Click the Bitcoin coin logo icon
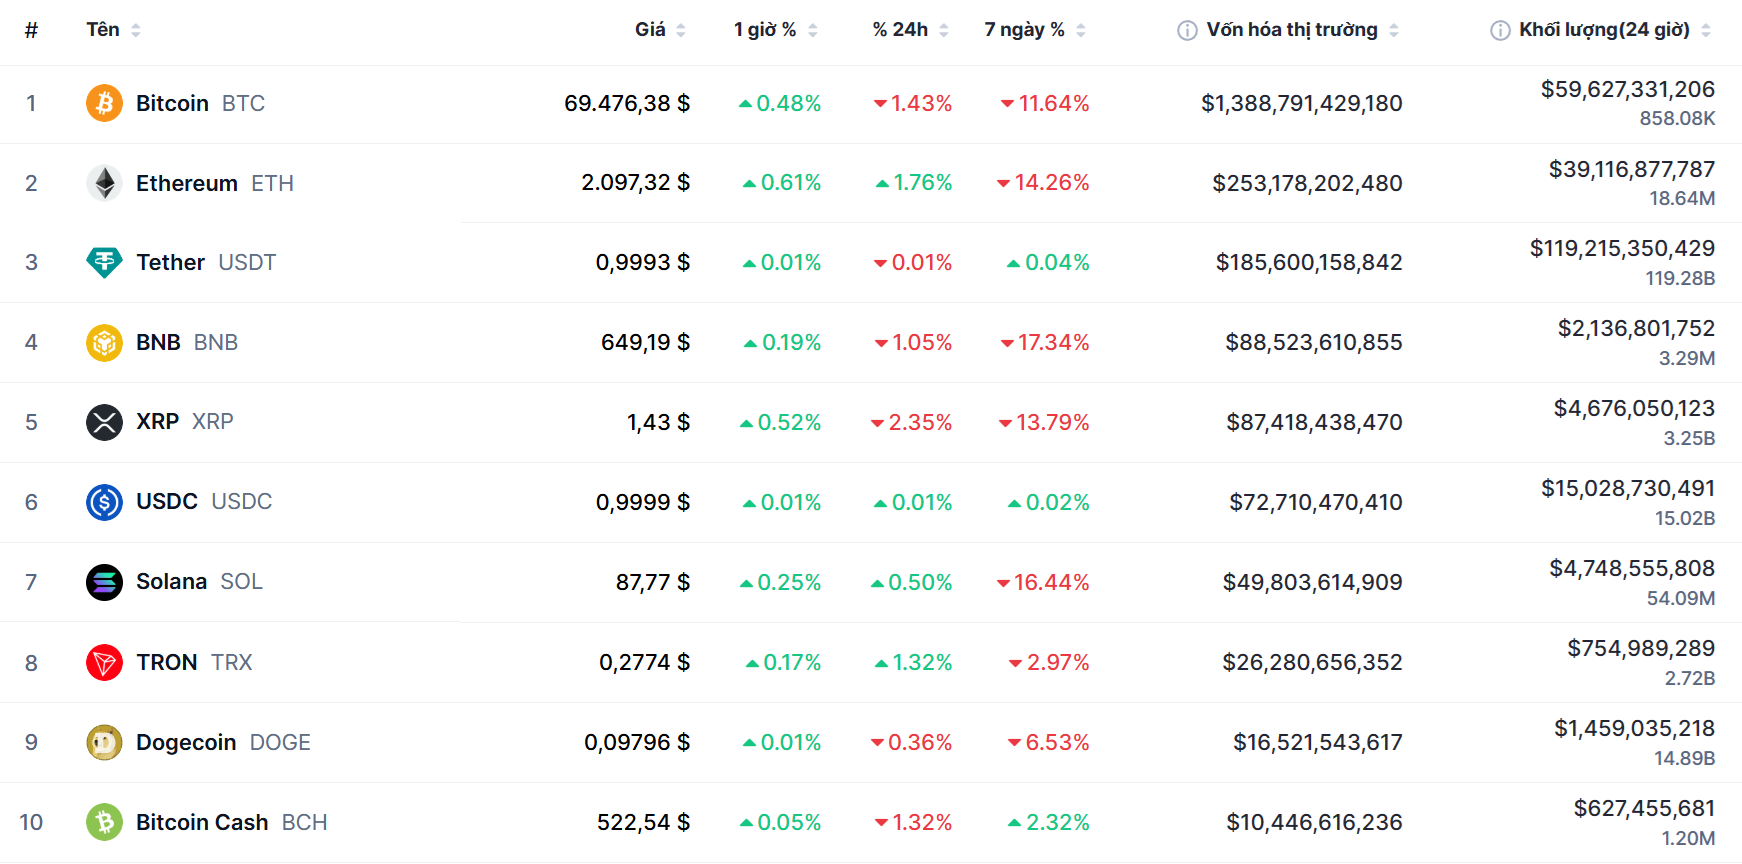Image resolution: width=1742 pixels, height=864 pixels. coord(104,103)
